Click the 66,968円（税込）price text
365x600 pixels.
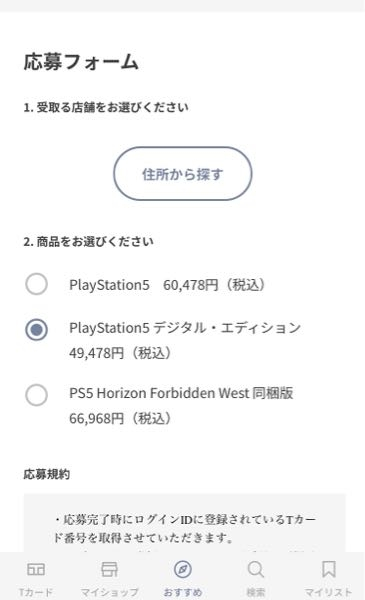(x=120, y=418)
